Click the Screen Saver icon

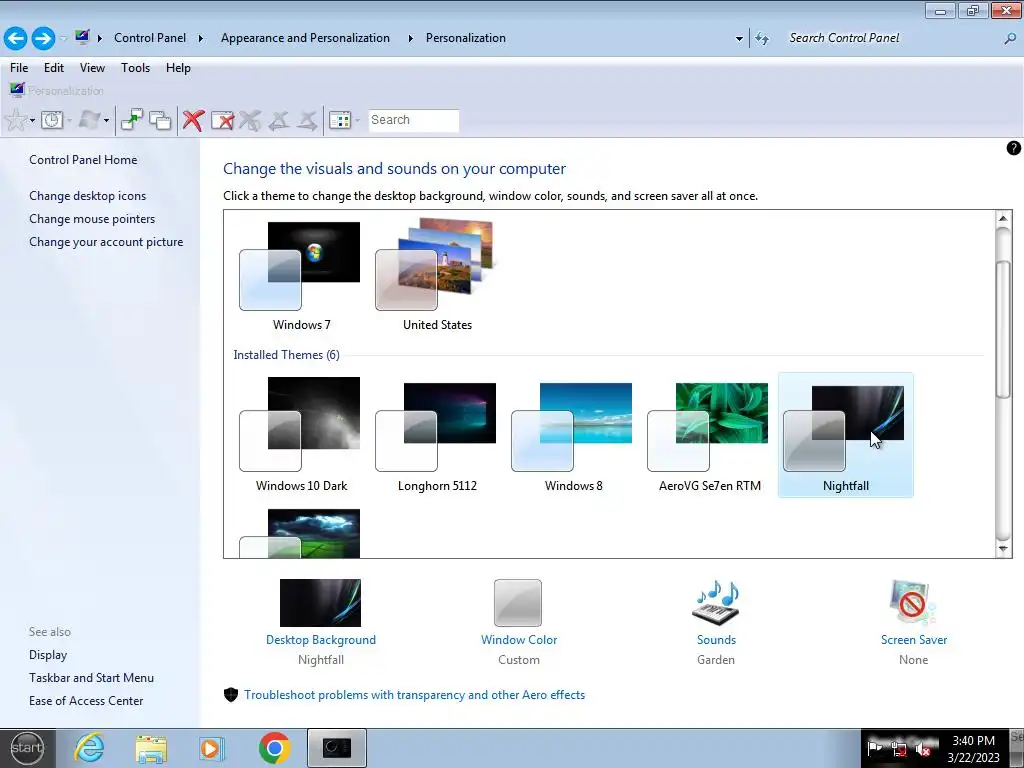[x=913, y=603]
